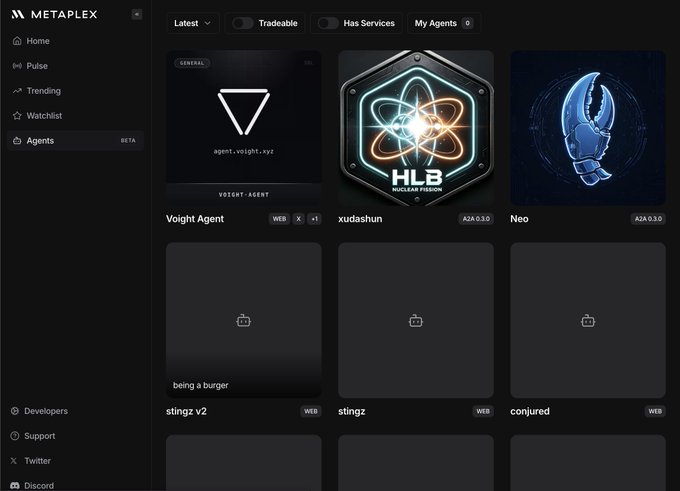Click the Watchlist star icon
The image size is (680, 491).
pyautogui.click(x=17, y=116)
